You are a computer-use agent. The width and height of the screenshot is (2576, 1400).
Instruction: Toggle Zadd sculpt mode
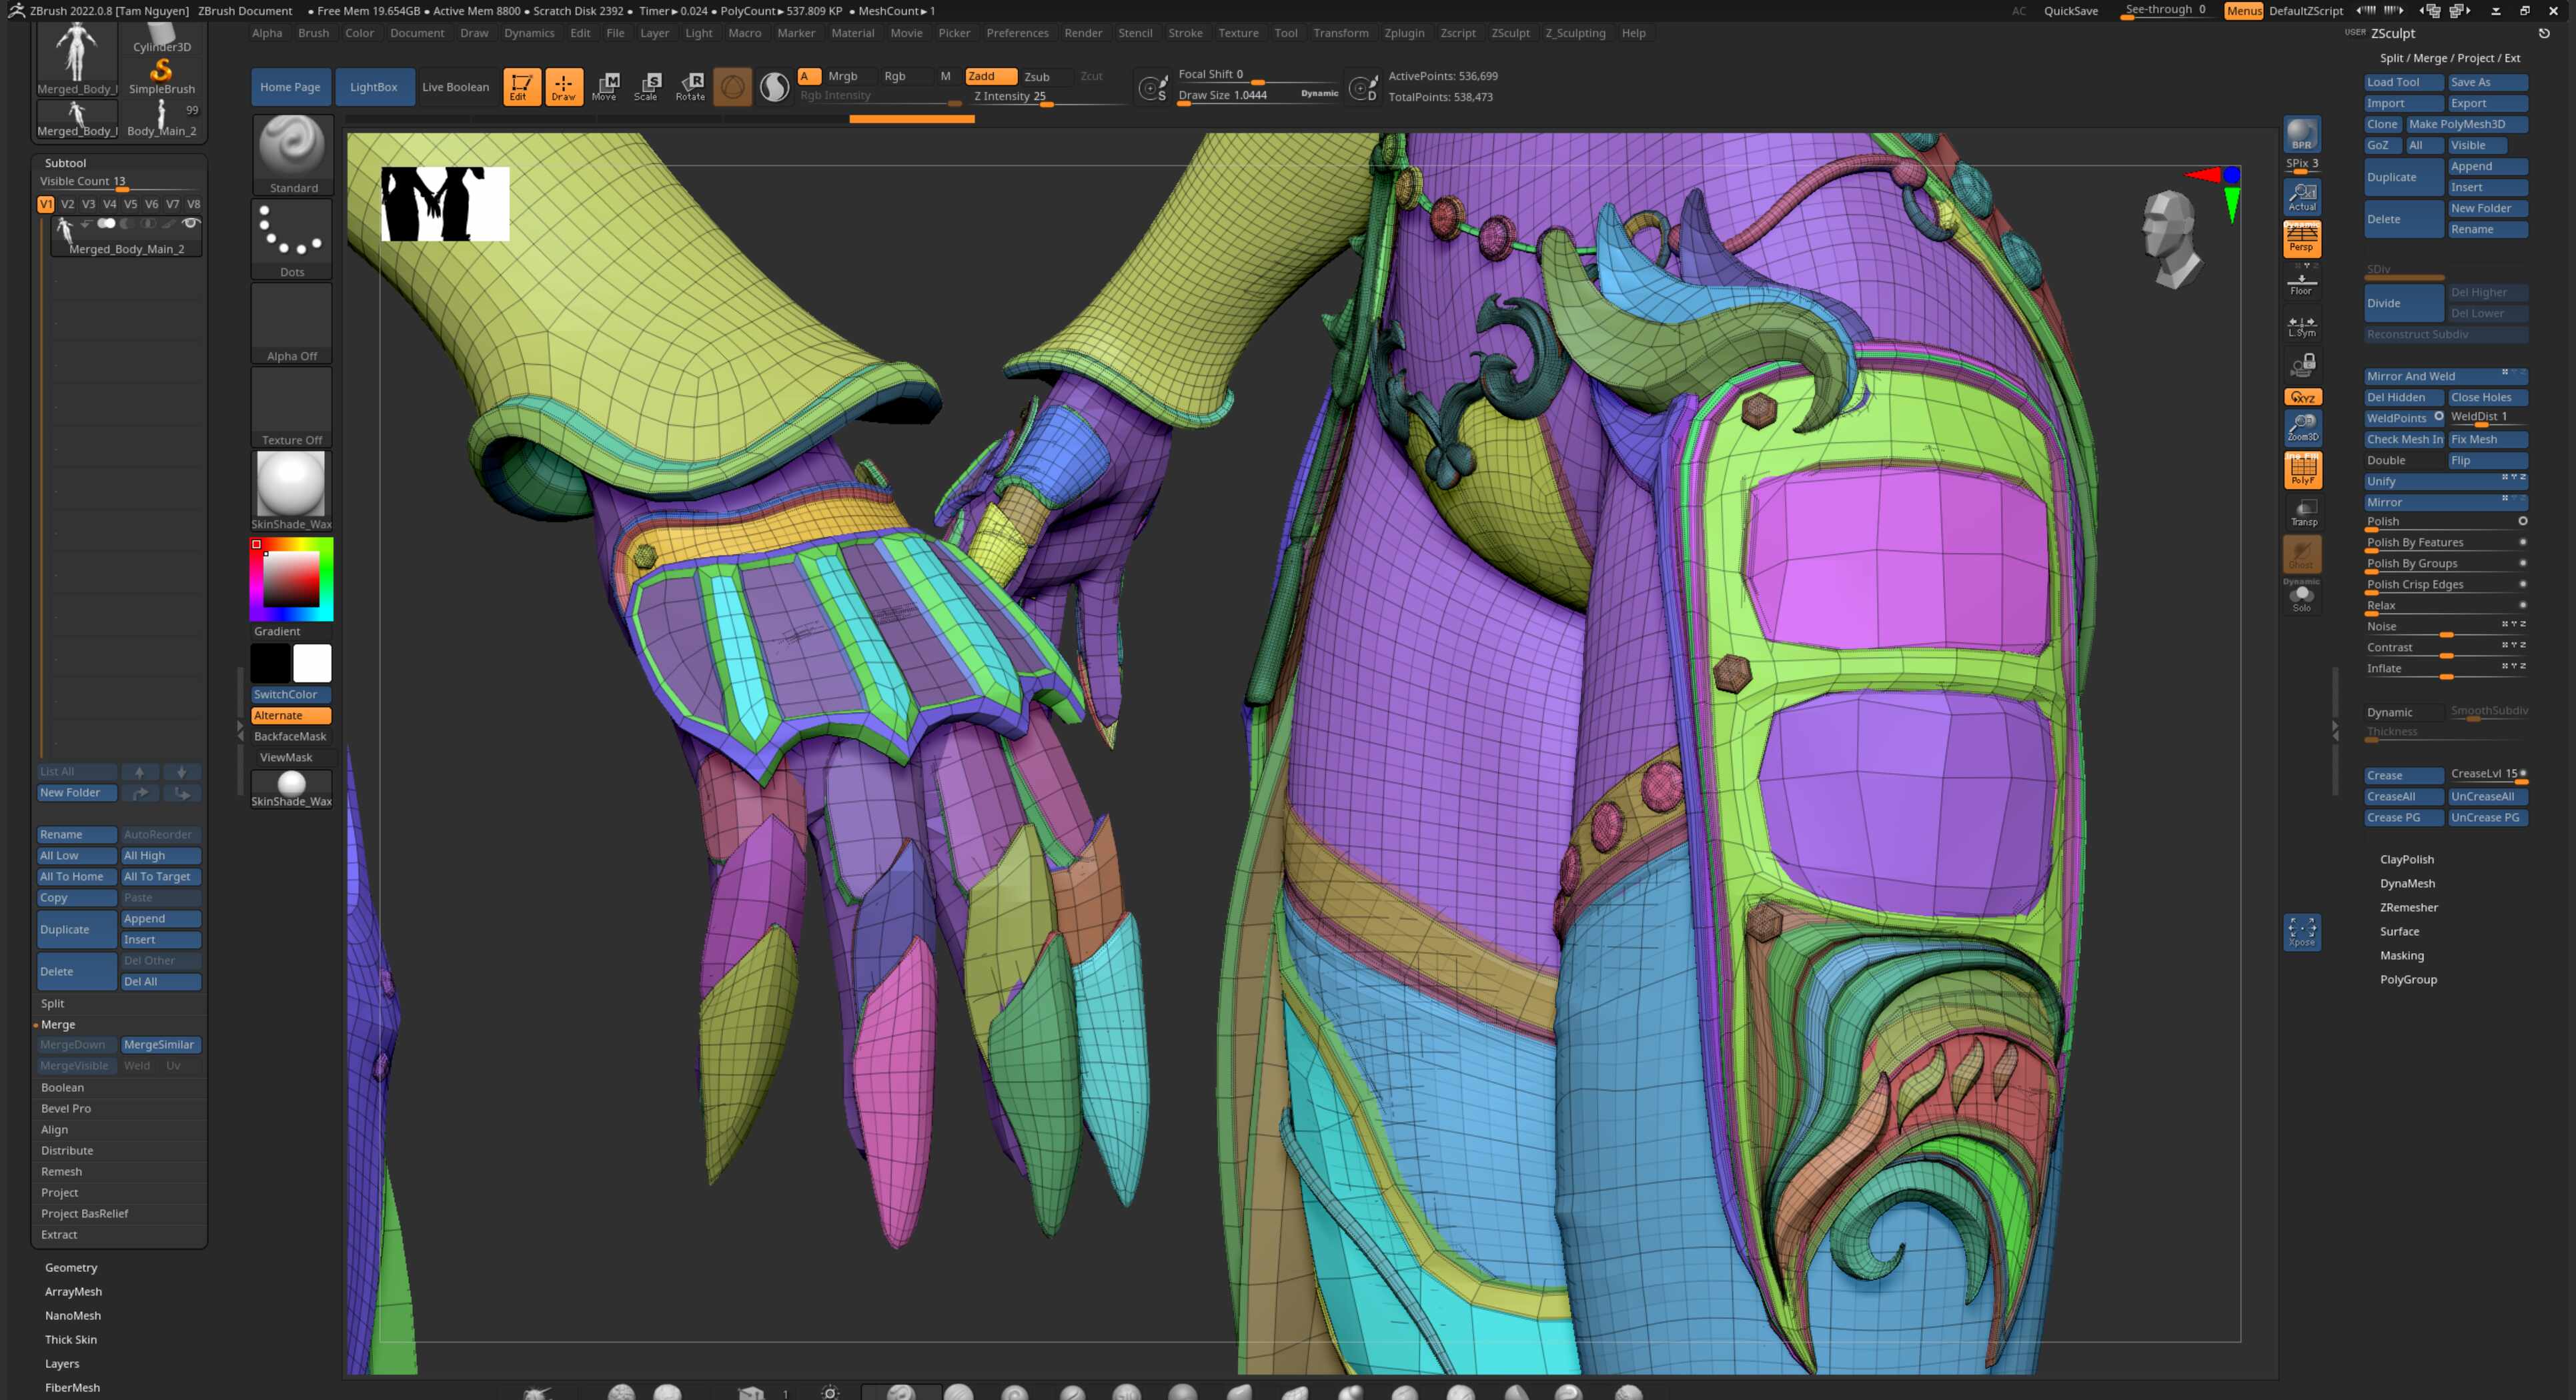(x=989, y=76)
